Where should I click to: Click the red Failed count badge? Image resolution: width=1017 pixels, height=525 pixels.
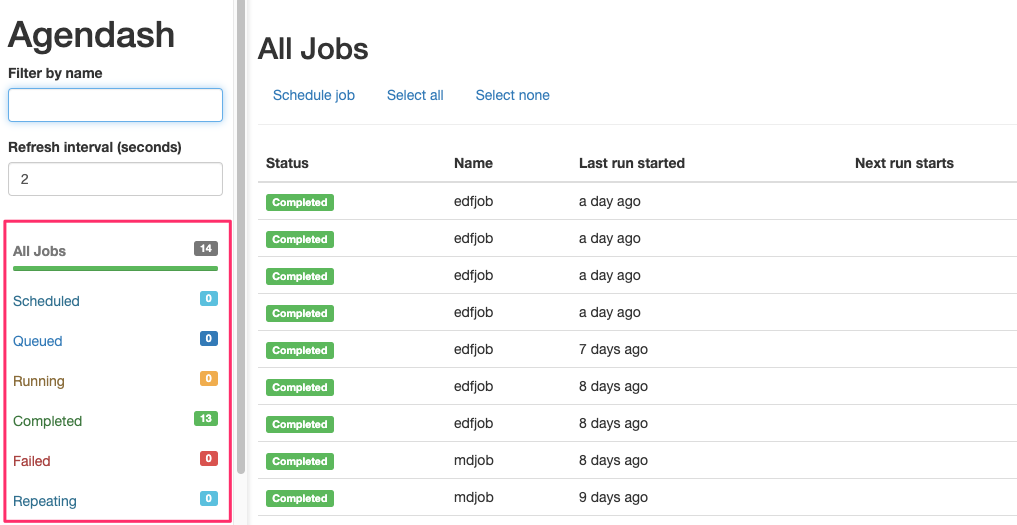coord(208,459)
